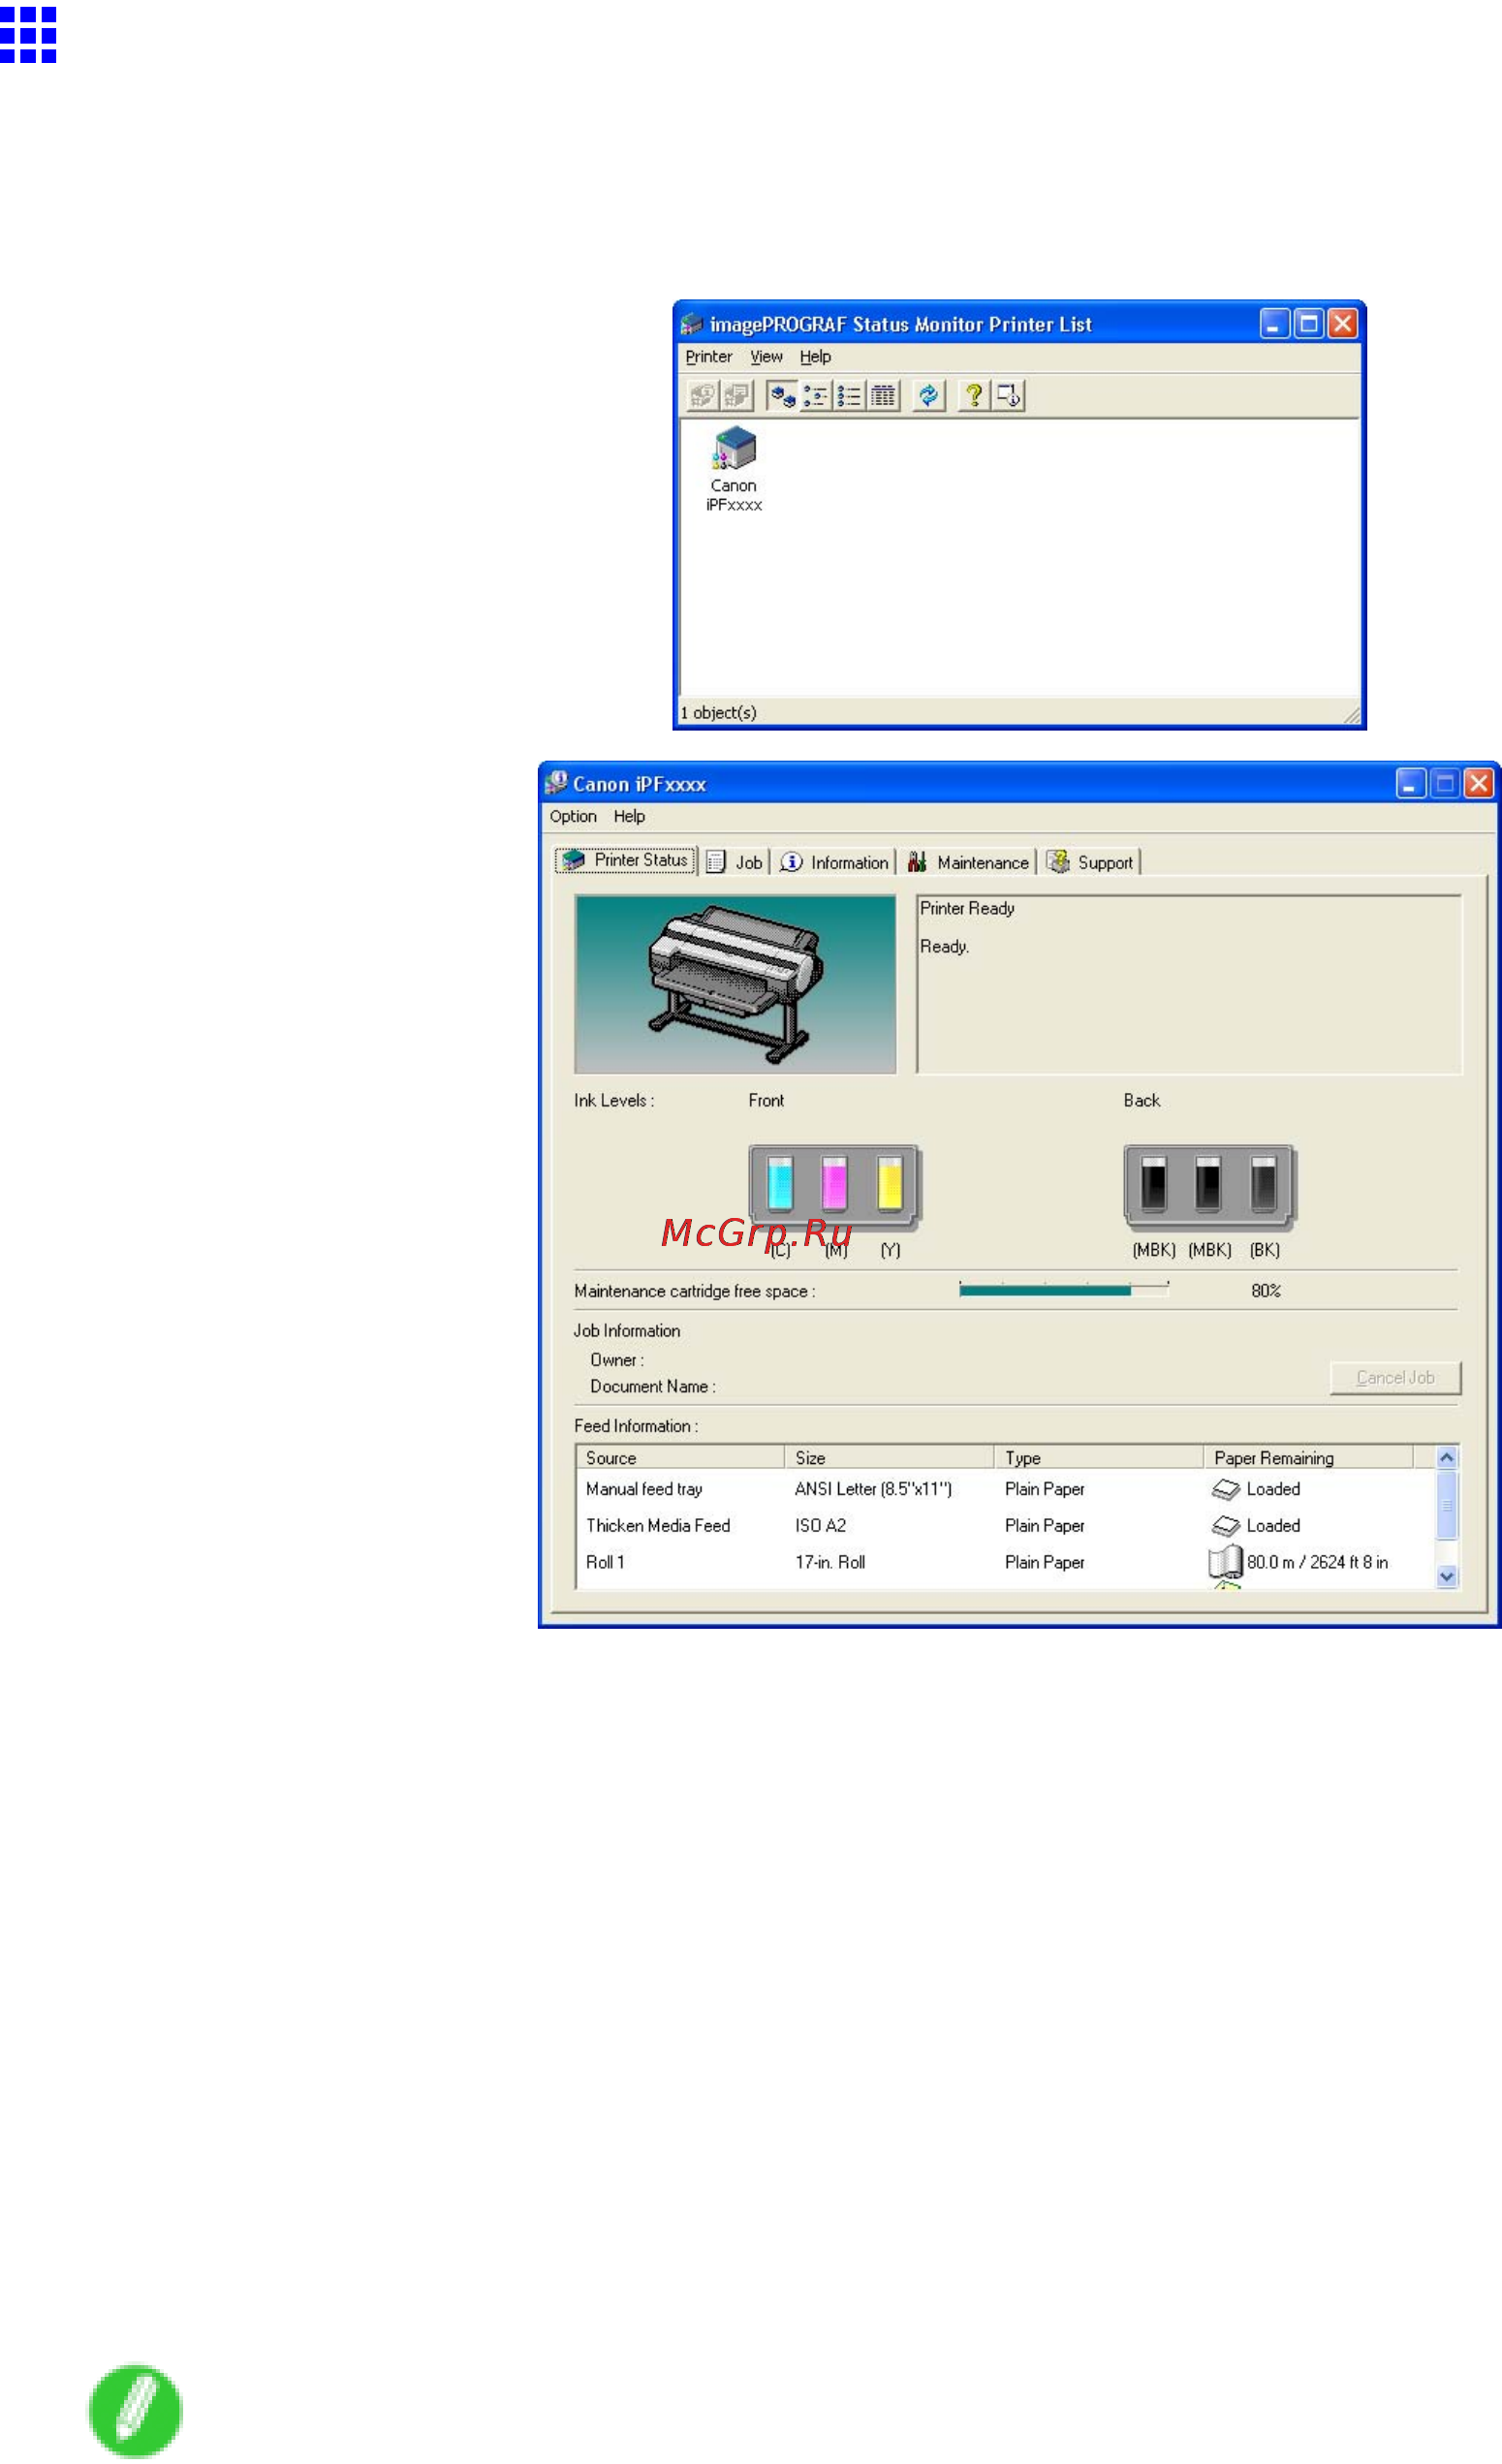Open the View menu in Printer List

[766, 357]
